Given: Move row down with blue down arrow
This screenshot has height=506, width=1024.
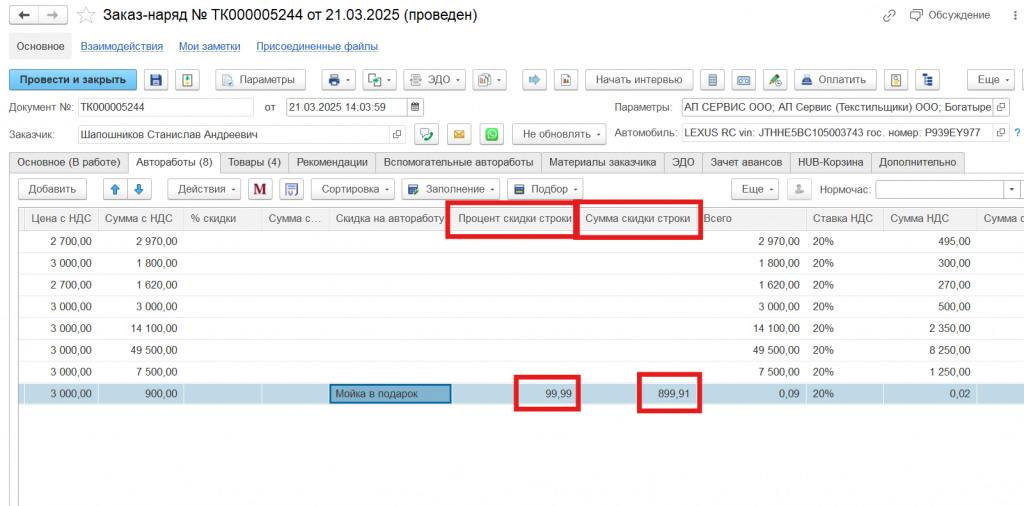Looking at the screenshot, I should (138, 189).
